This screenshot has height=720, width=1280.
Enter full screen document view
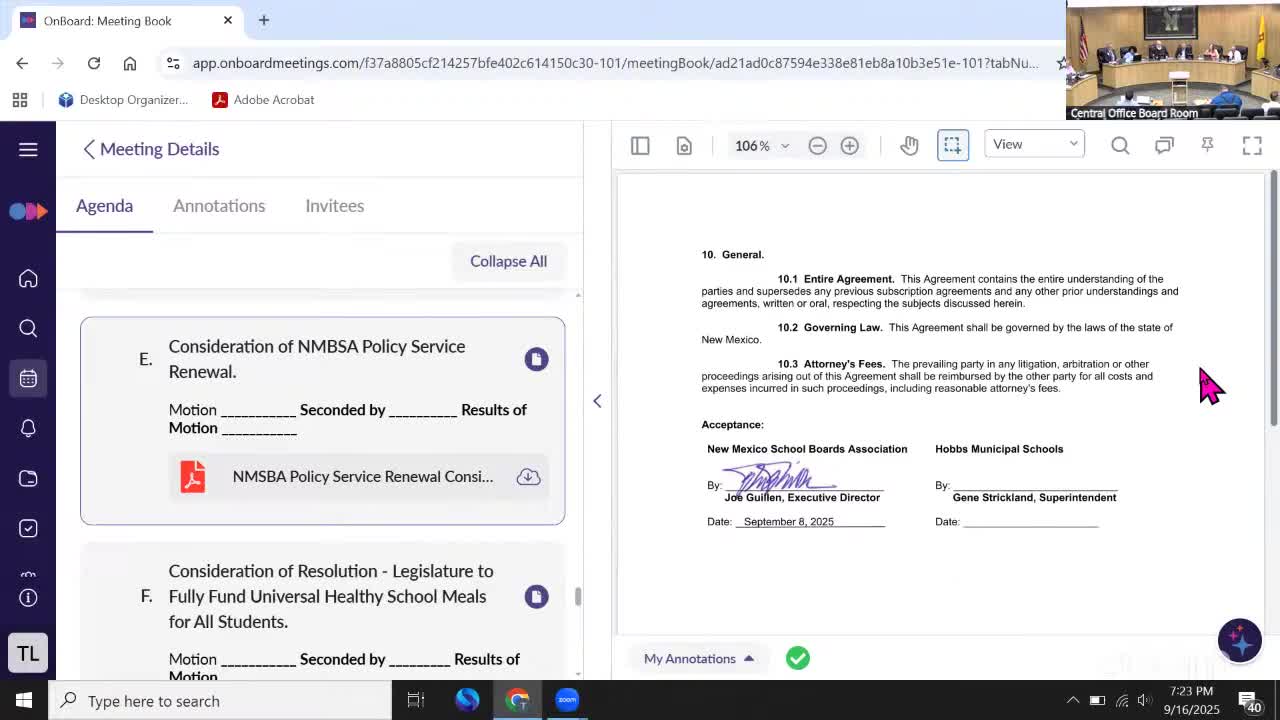pyautogui.click(x=1252, y=145)
